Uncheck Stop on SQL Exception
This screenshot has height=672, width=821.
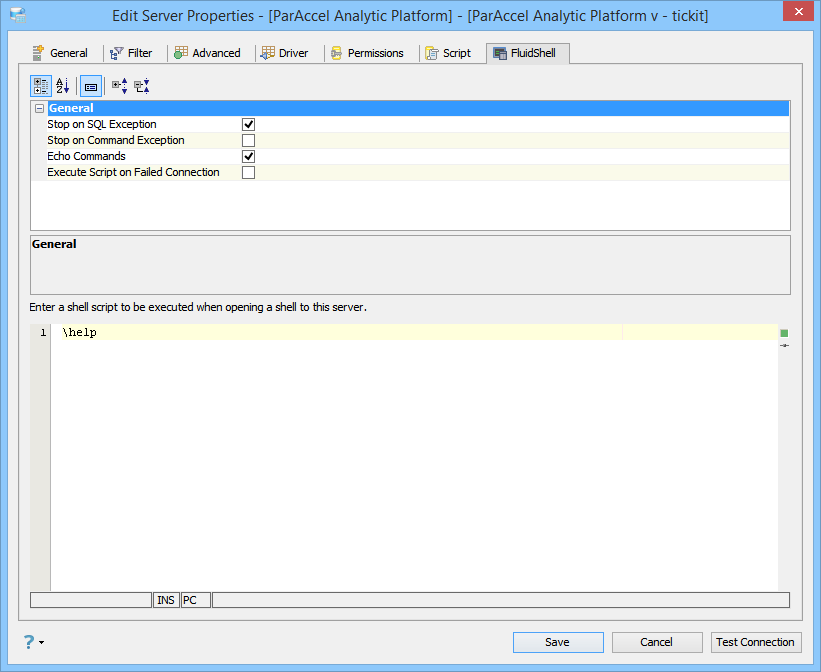click(x=248, y=125)
